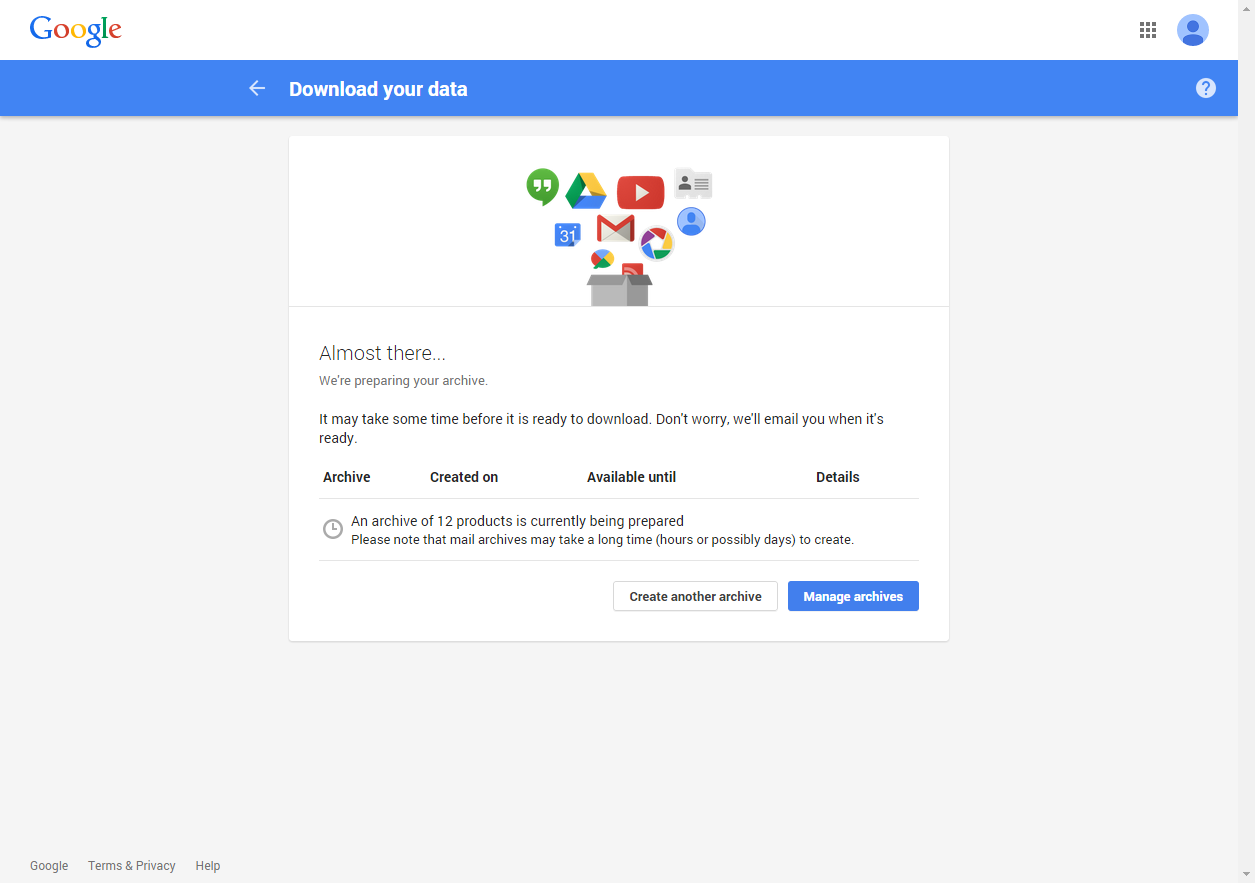Click 'We're preparing your archive.' text
This screenshot has height=883, width=1255.
(403, 381)
